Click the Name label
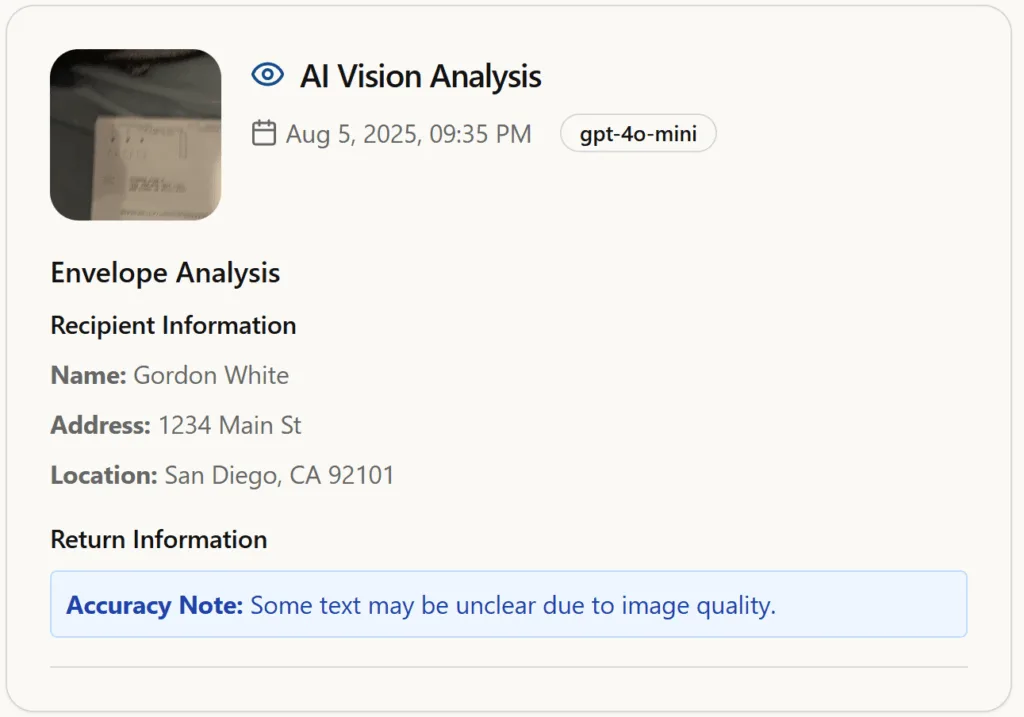The height and width of the screenshot is (717, 1024). click(88, 375)
